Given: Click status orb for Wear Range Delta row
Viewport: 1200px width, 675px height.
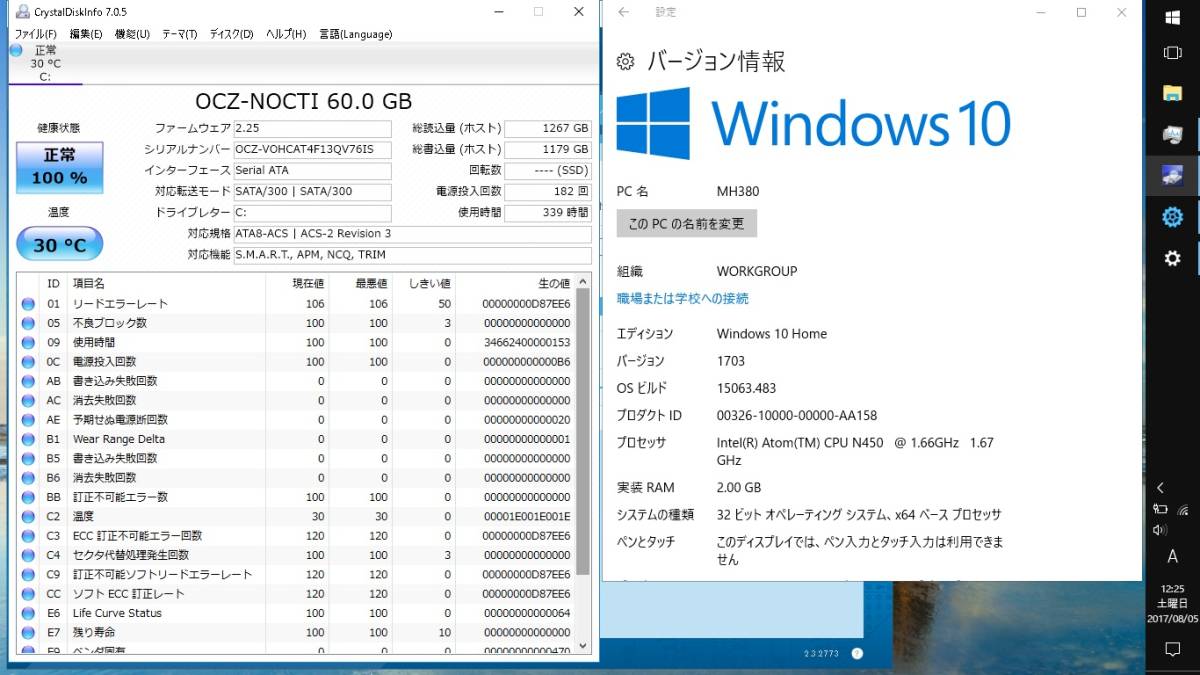Looking at the screenshot, I should click(28, 439).
